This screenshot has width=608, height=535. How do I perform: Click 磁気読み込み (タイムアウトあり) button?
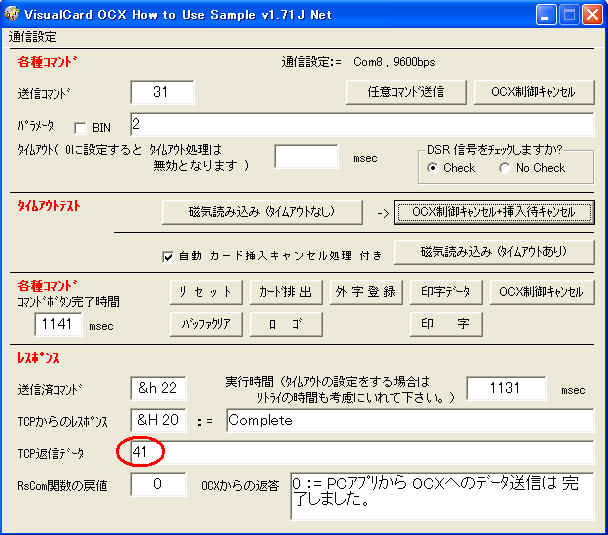coord(494,252)
